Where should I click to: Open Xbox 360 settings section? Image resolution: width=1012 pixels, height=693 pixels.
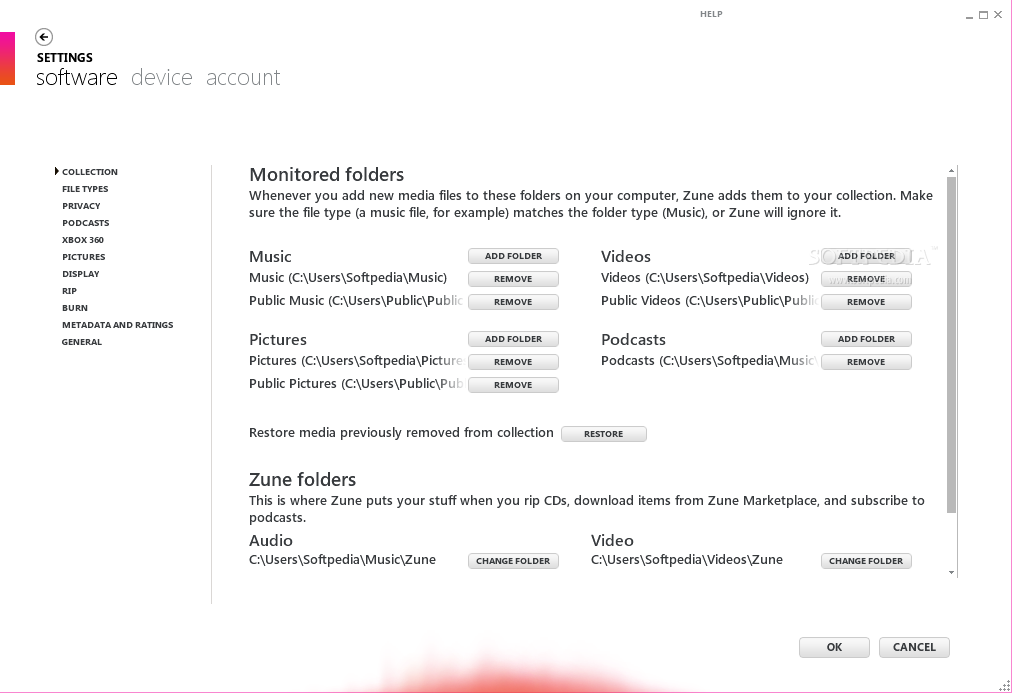(83, 240)
